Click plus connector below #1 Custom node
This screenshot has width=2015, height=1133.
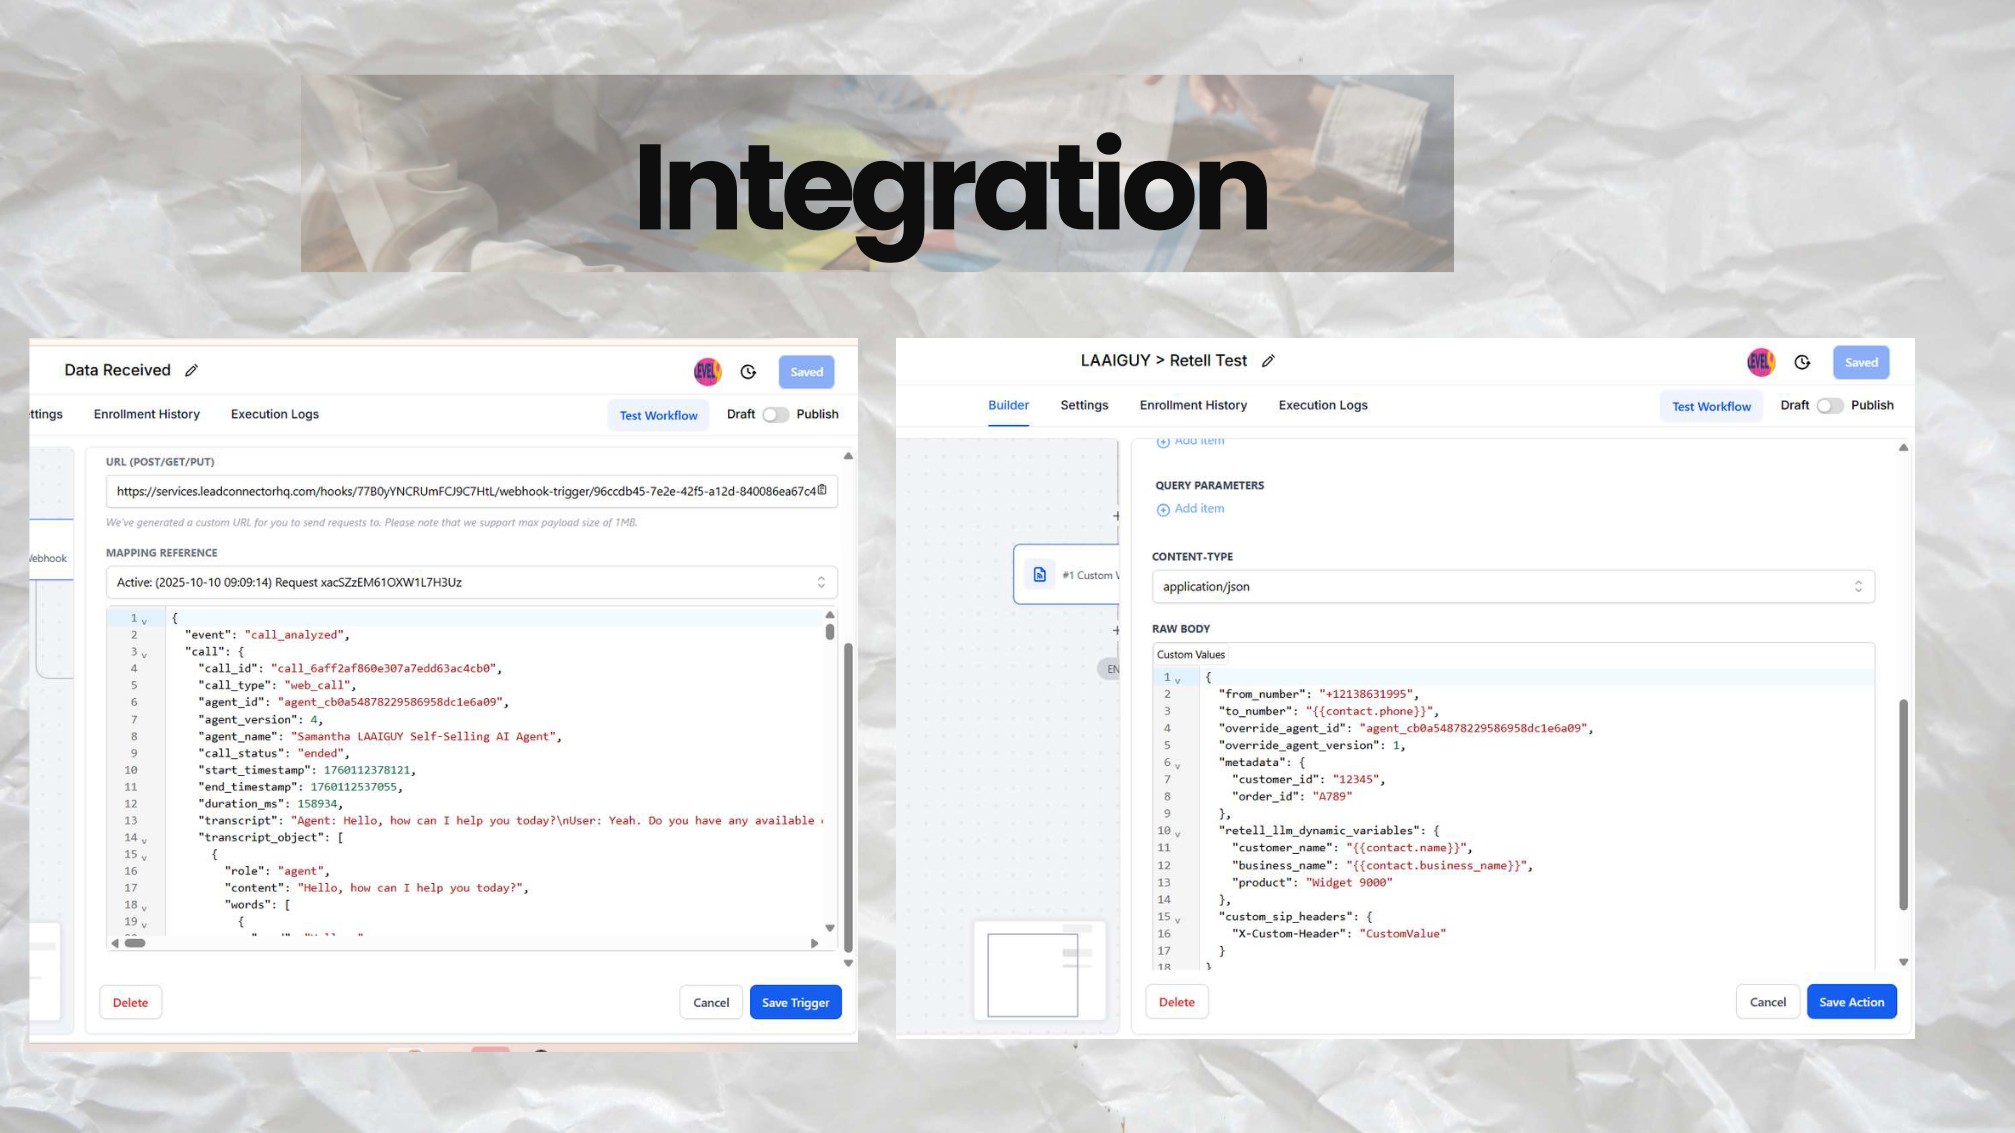tap(1116, 630)
